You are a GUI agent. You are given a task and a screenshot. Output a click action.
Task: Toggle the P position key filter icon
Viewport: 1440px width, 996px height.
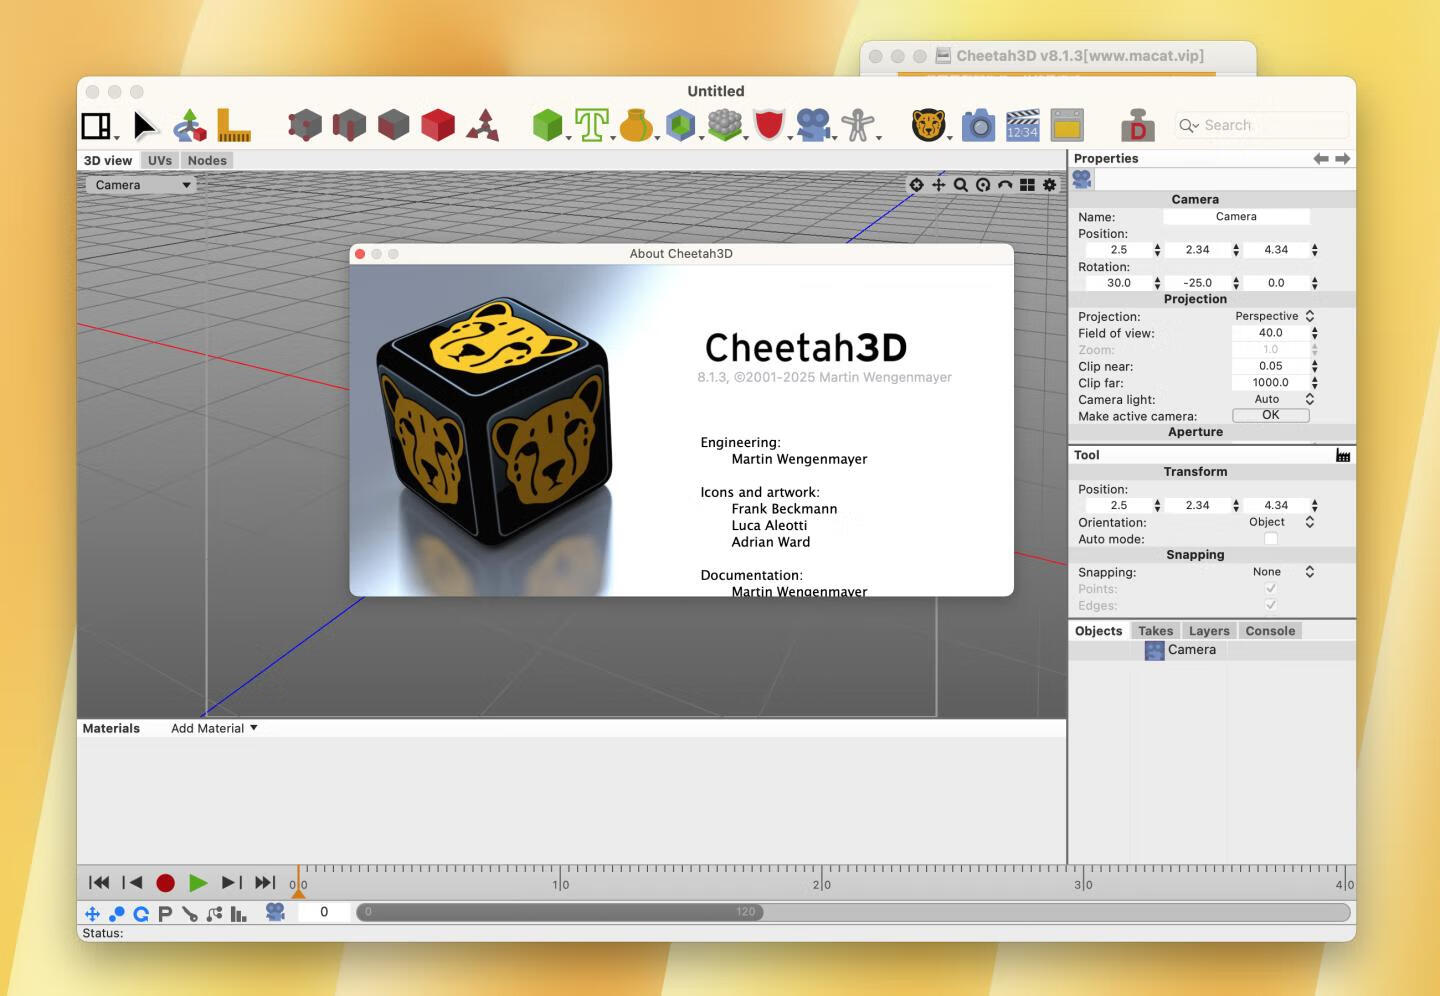[x=165, y=913]
